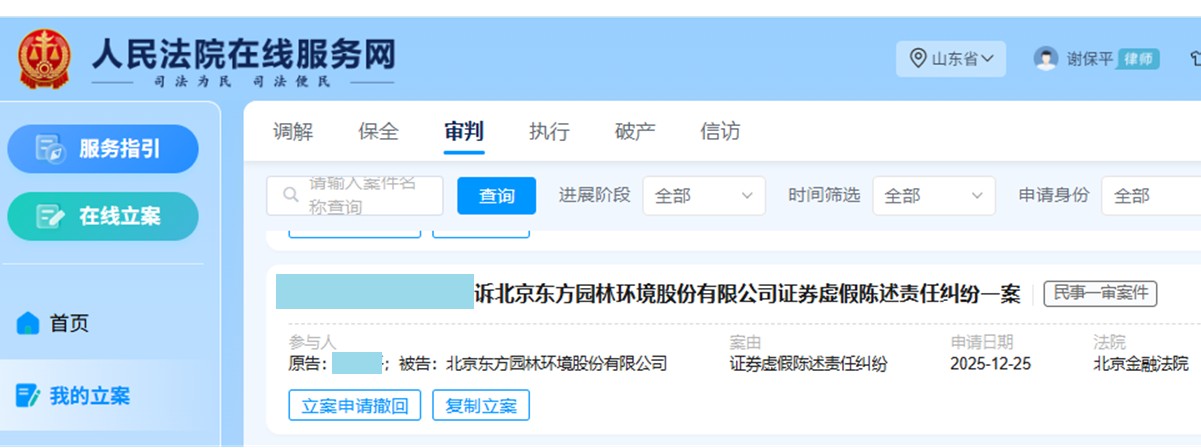Click the 申请日期 label
This screenshot has width=1201, height=448.
pos(981,343)
